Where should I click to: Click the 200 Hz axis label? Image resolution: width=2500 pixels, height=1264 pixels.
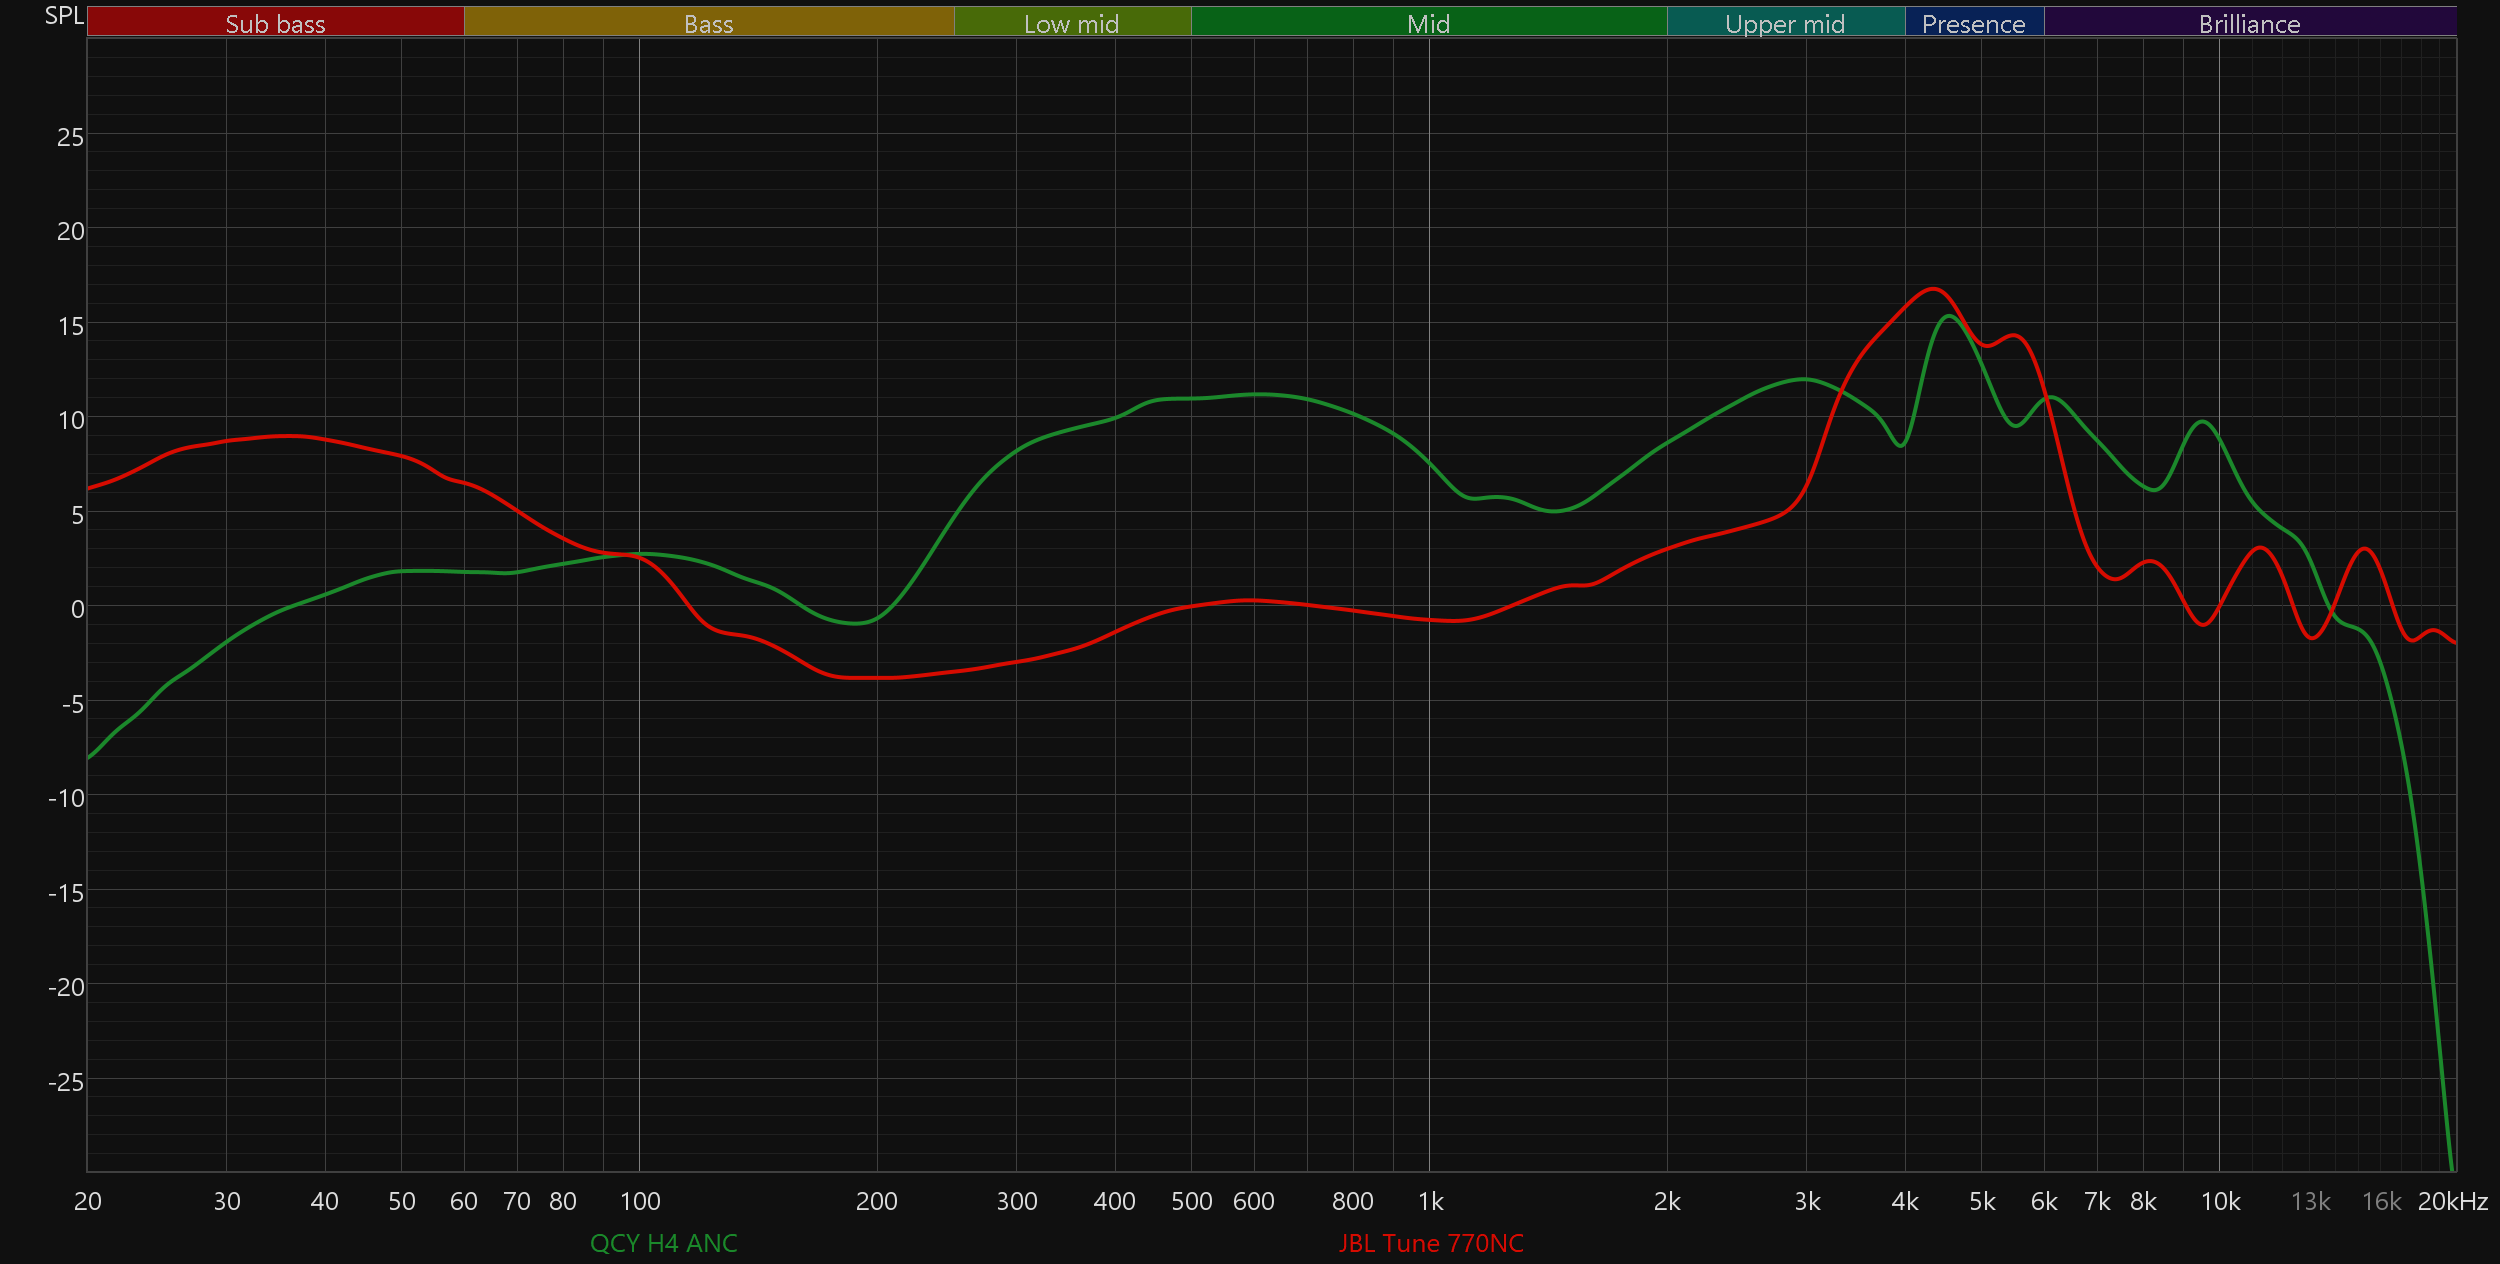[876, 1201]
